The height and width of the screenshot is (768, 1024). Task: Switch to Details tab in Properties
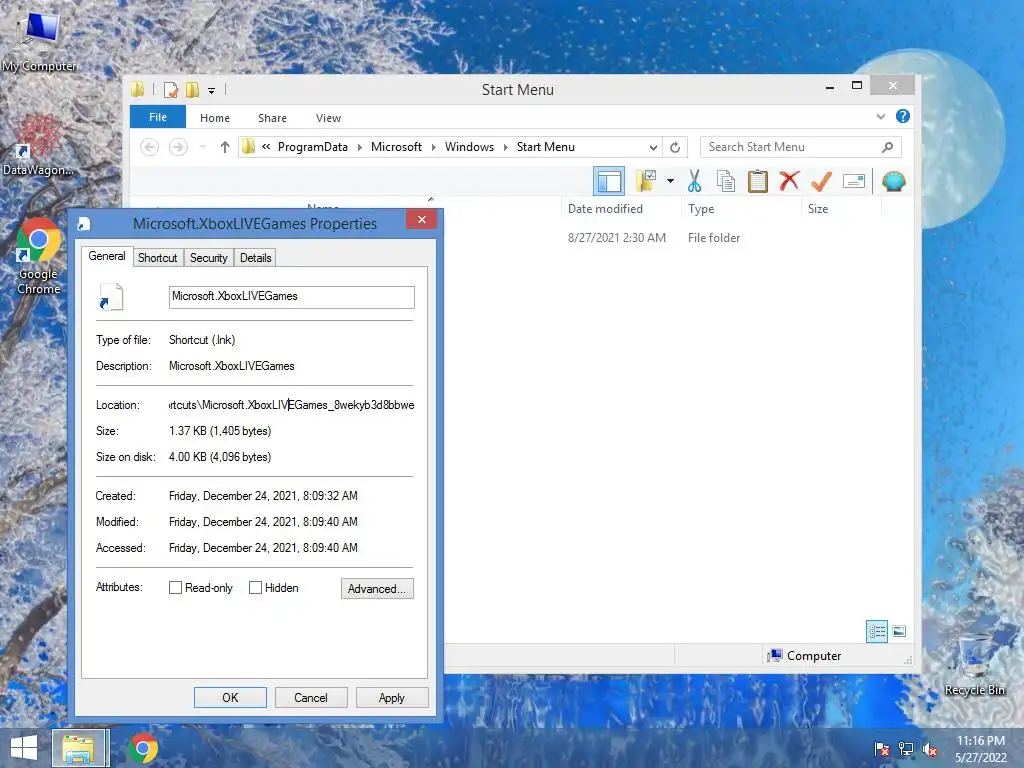255,258
